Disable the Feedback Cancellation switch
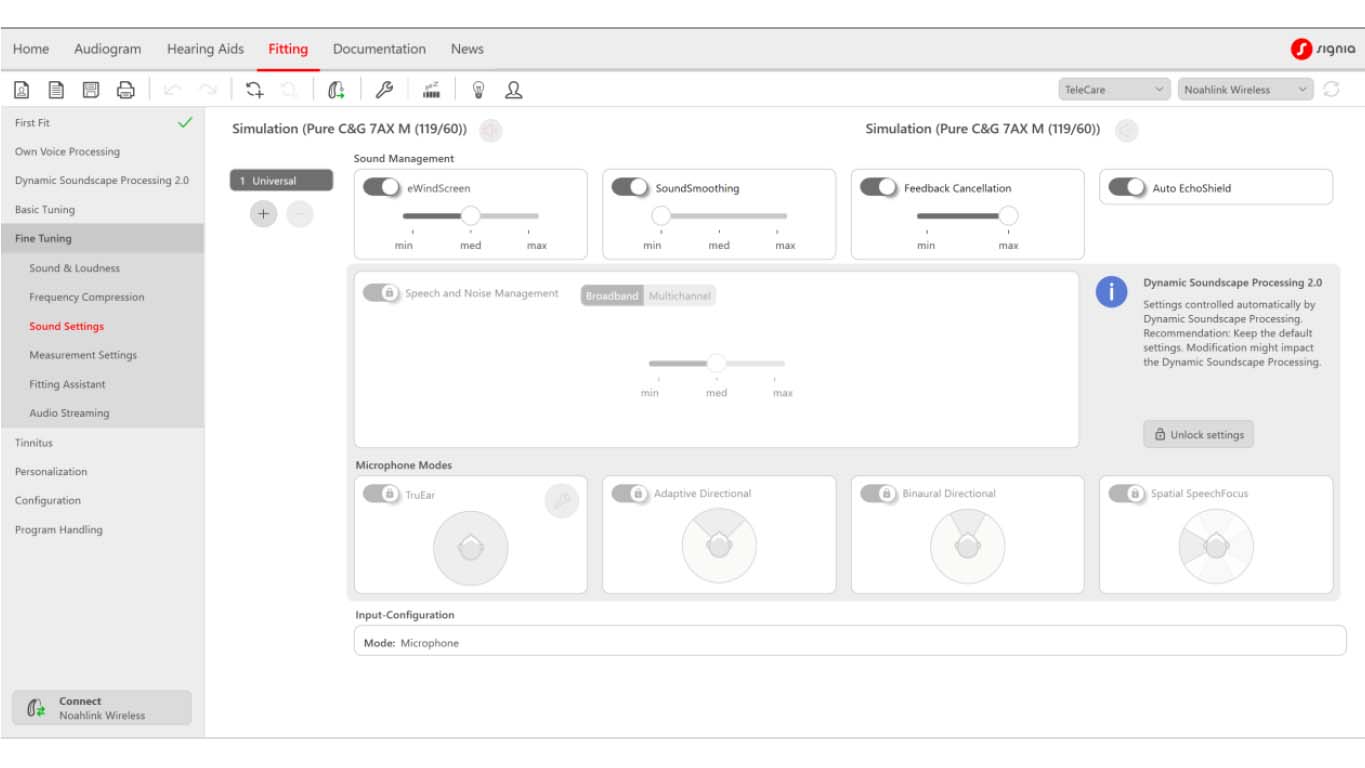 [x=879, y=187]
